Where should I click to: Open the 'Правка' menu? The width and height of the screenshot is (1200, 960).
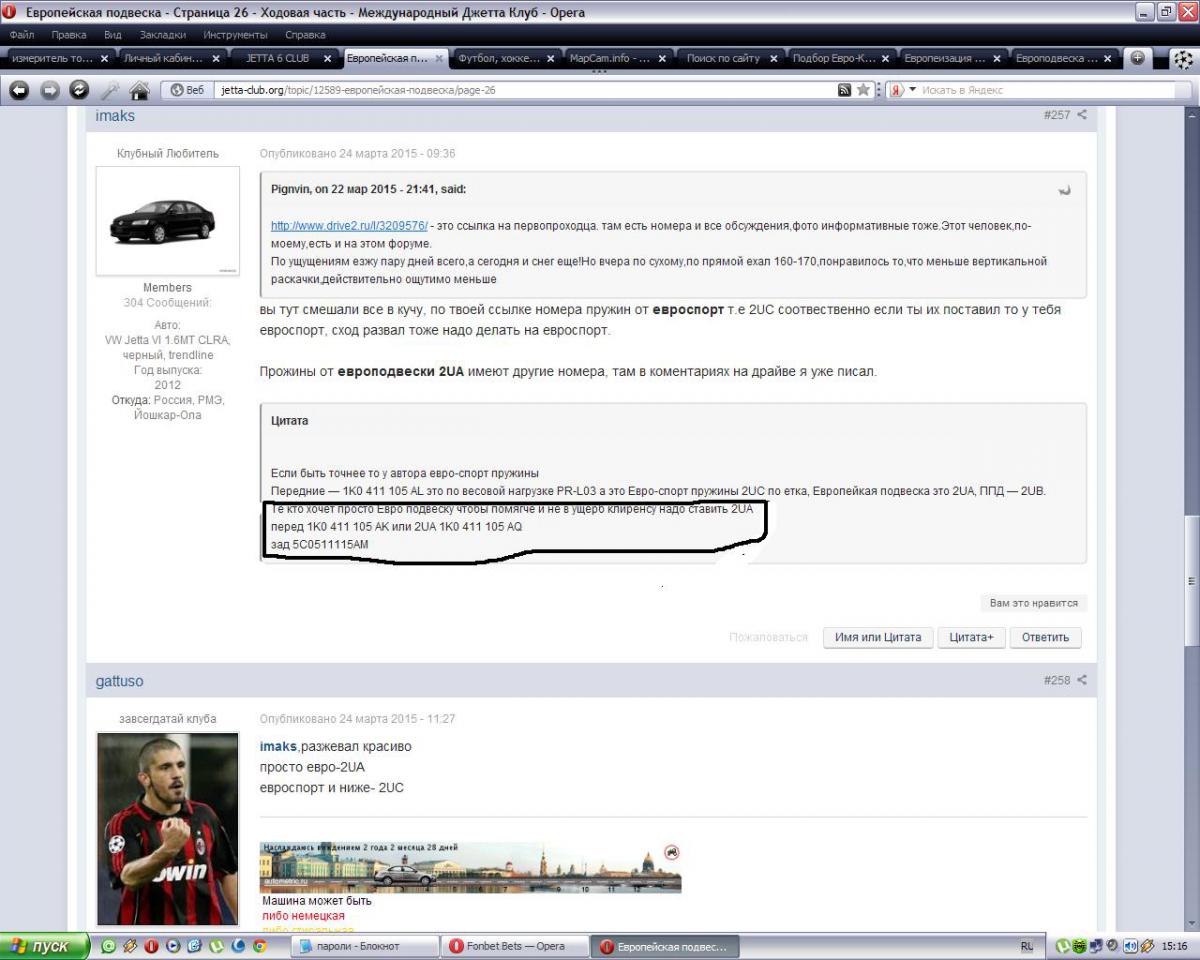click(x=69, y=35)
